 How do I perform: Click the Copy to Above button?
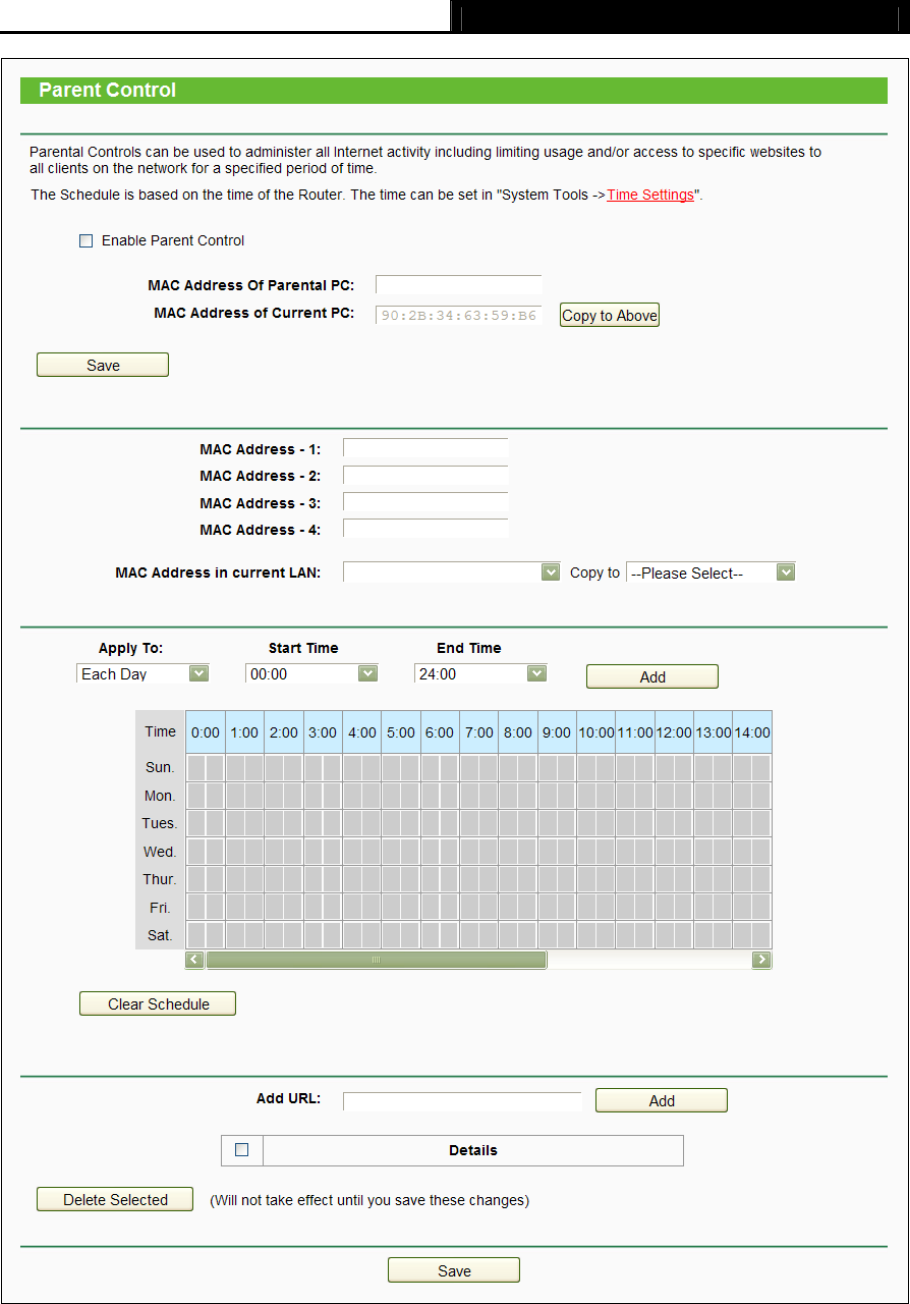609,316
